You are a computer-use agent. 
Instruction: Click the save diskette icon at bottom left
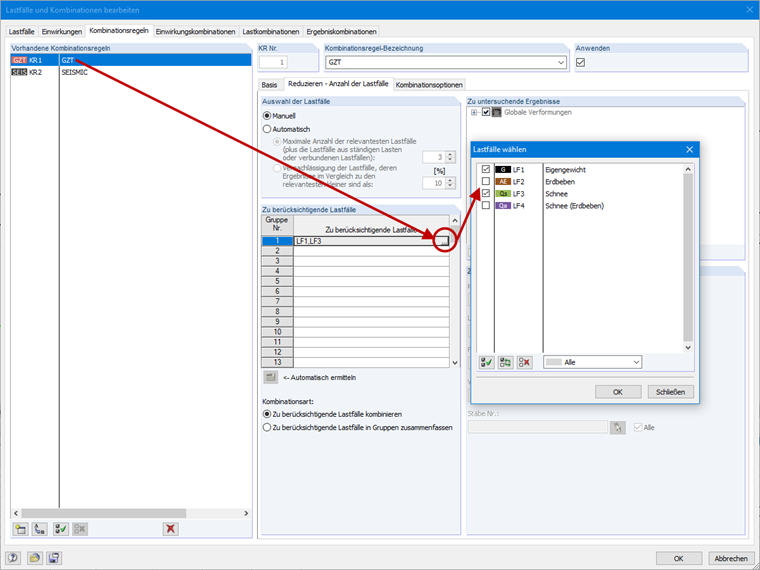[54, 558]
